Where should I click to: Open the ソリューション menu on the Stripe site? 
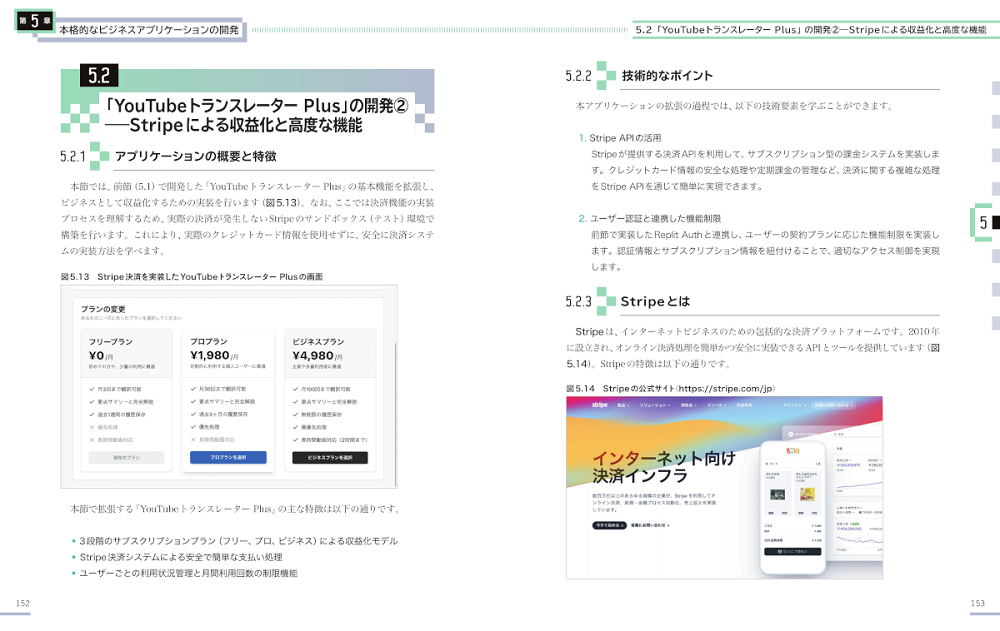(x=655, y=405)
